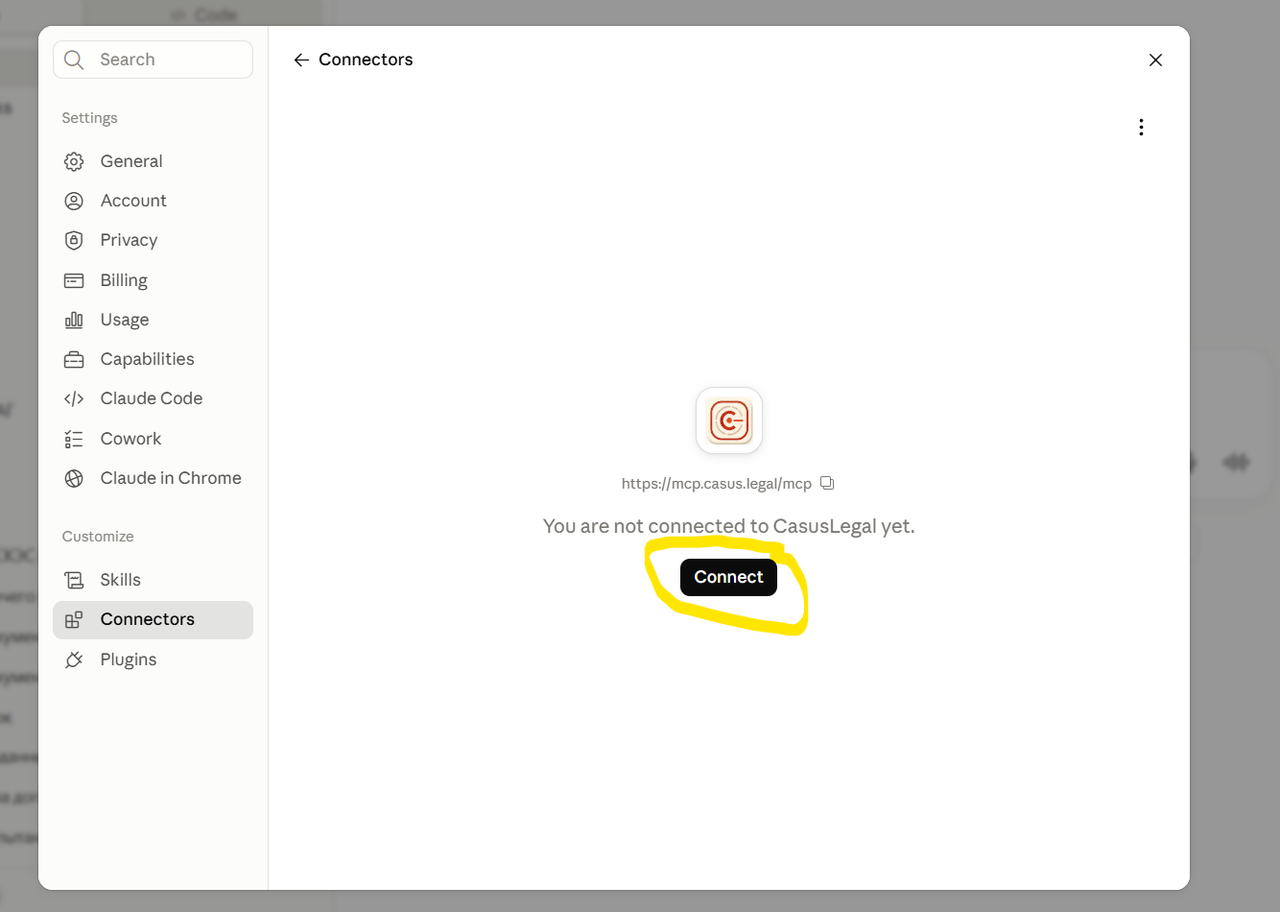
Task: Click the https://mcp.casus.legal/mcp URL text
Action: tap(717, 483)
